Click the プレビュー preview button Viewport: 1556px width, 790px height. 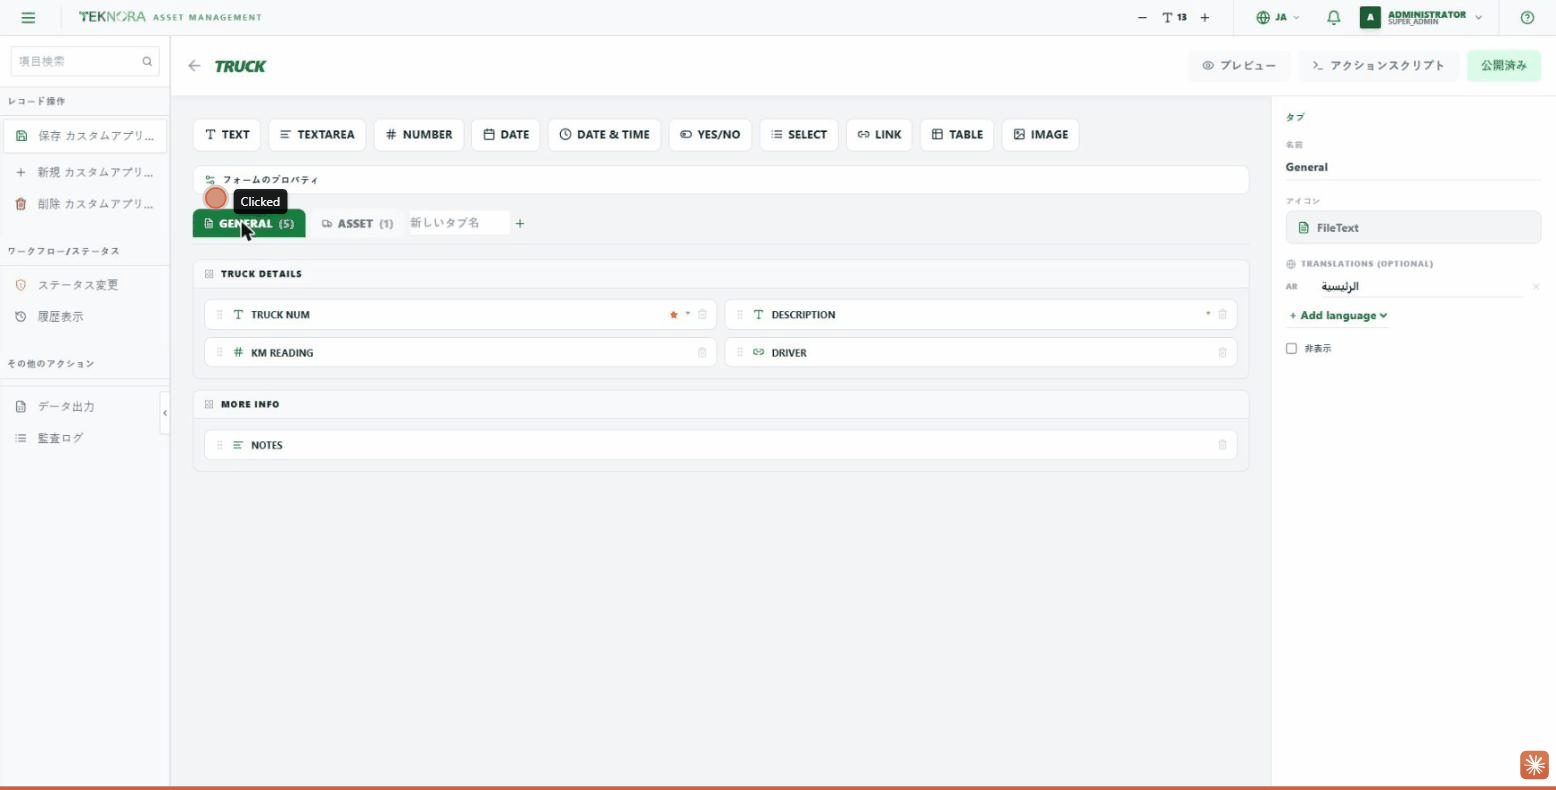coord(1239,65)
